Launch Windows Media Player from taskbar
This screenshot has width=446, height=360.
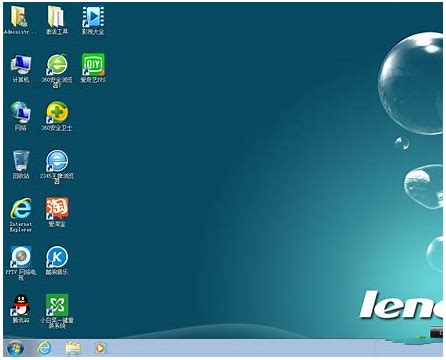click(x=100, y=348)
